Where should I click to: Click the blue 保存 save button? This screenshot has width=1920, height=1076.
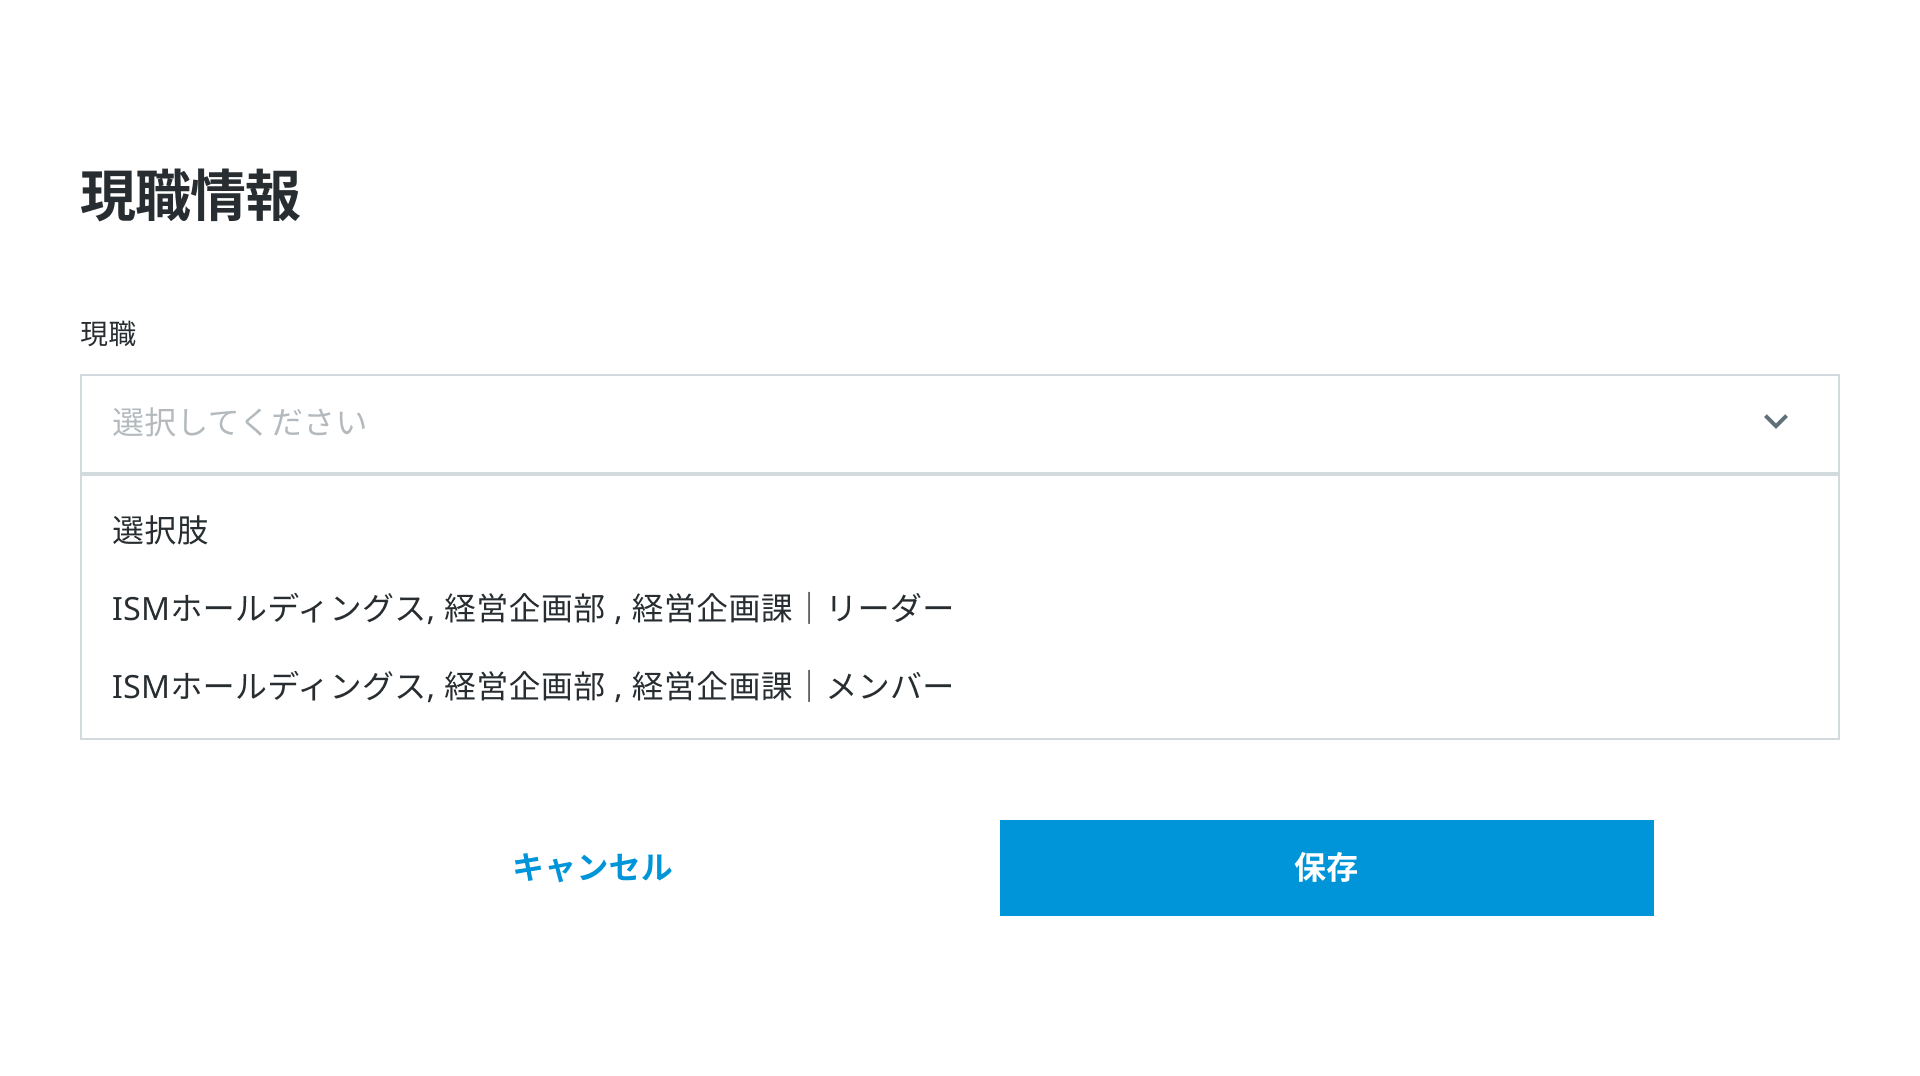tap(1326, 868)
